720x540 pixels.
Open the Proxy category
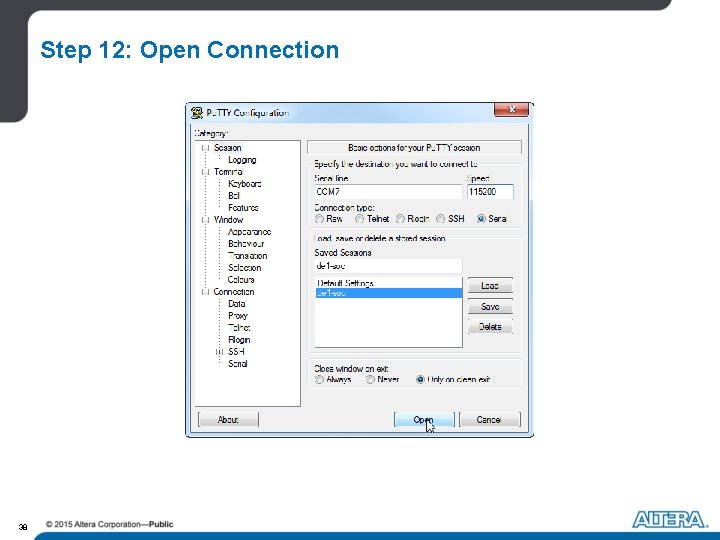238,316
